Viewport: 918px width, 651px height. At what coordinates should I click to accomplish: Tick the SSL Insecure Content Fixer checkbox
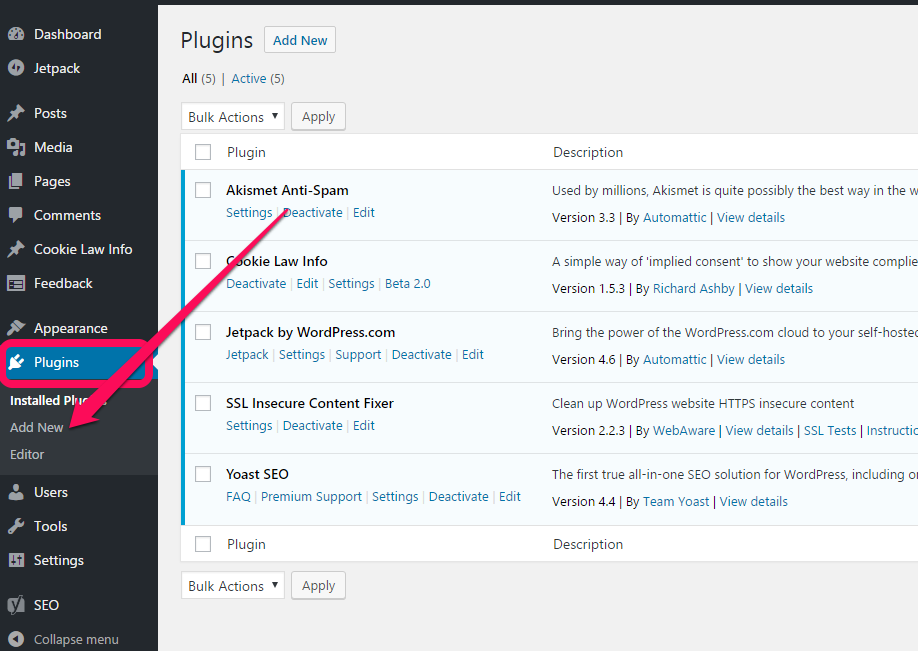[x=203, y=403]
